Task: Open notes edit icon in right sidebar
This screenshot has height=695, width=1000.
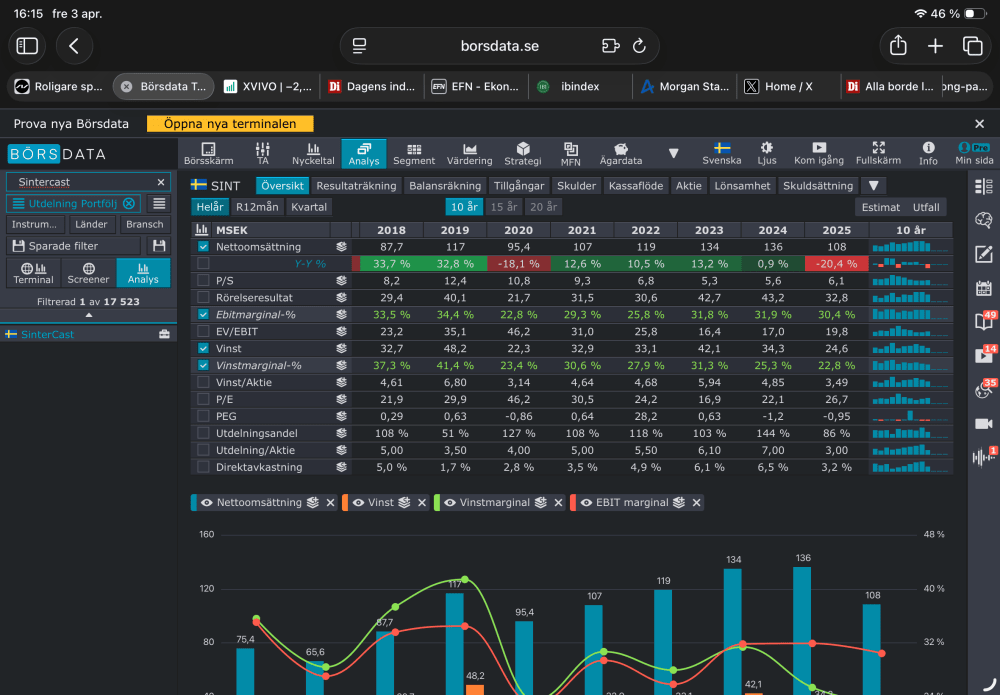Action: point(983,254)
